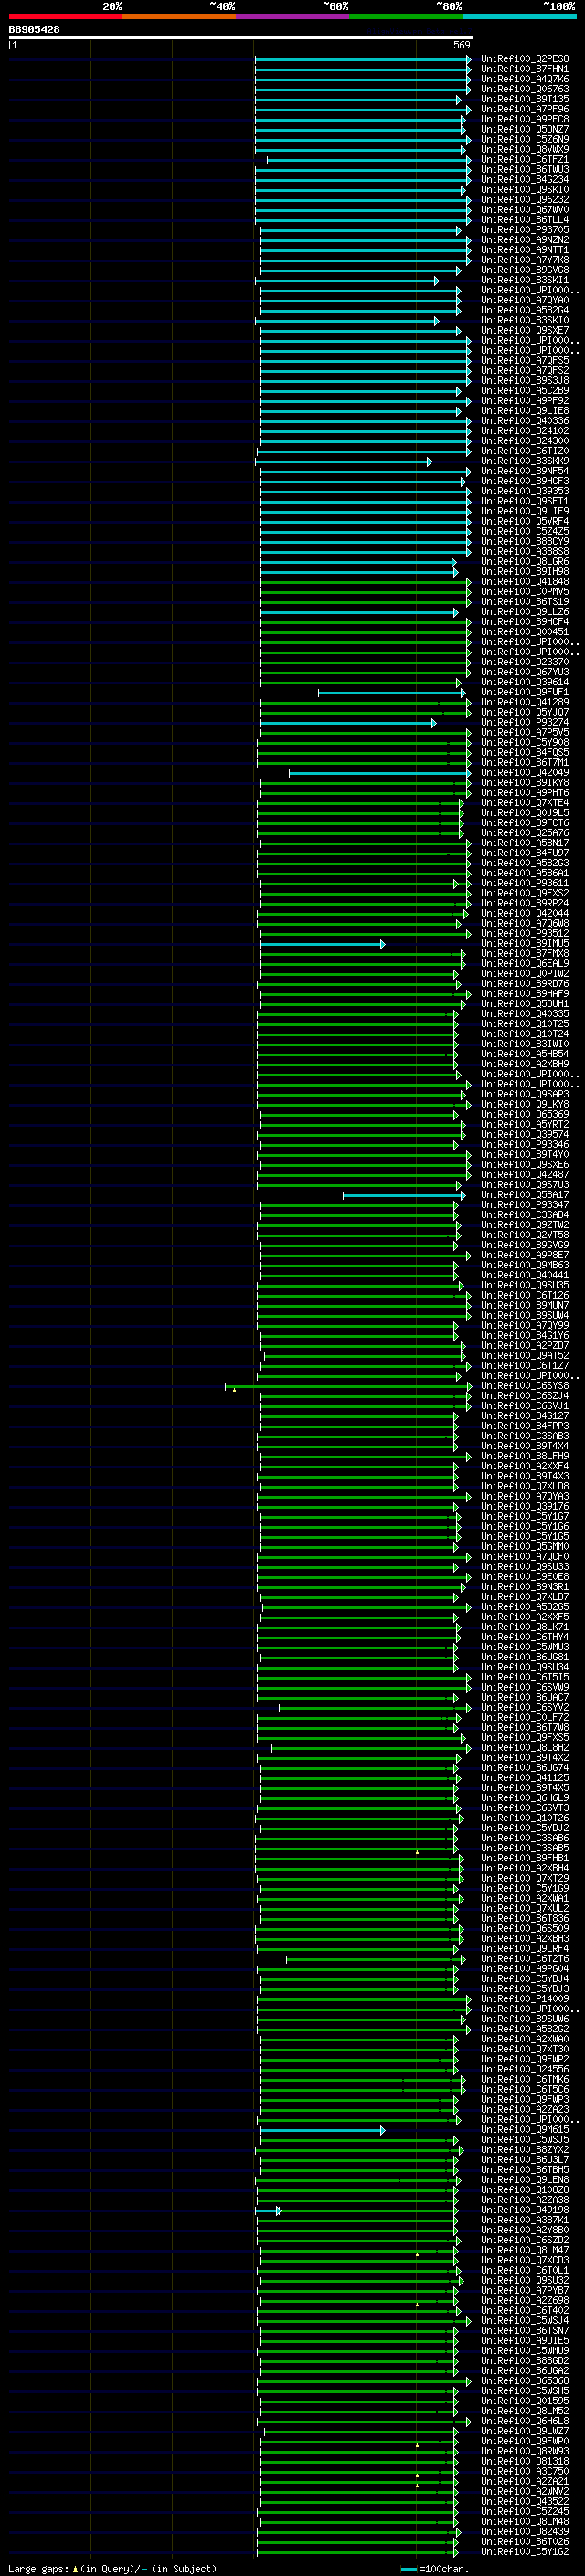Image resolution: width=585 pixels, height=2576 pixels.
Task: Select the UniRef100_Q40336 label
Action: (525, 421)
